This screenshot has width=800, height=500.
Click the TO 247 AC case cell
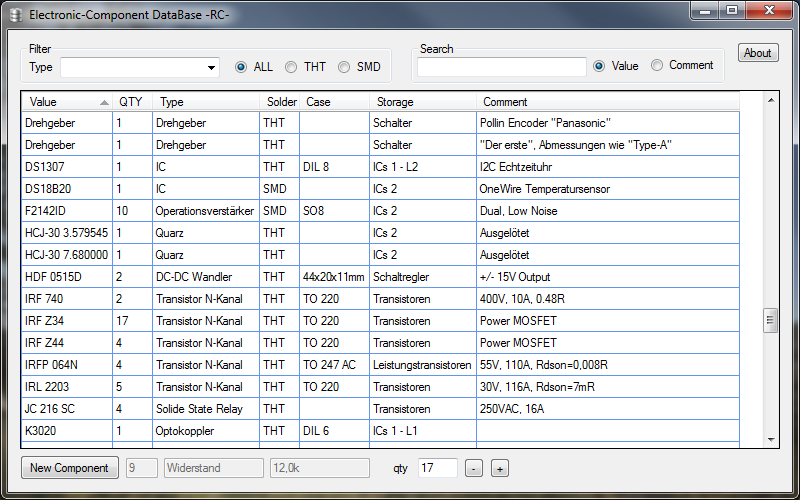pyautogui.click(x=334, y=365)
